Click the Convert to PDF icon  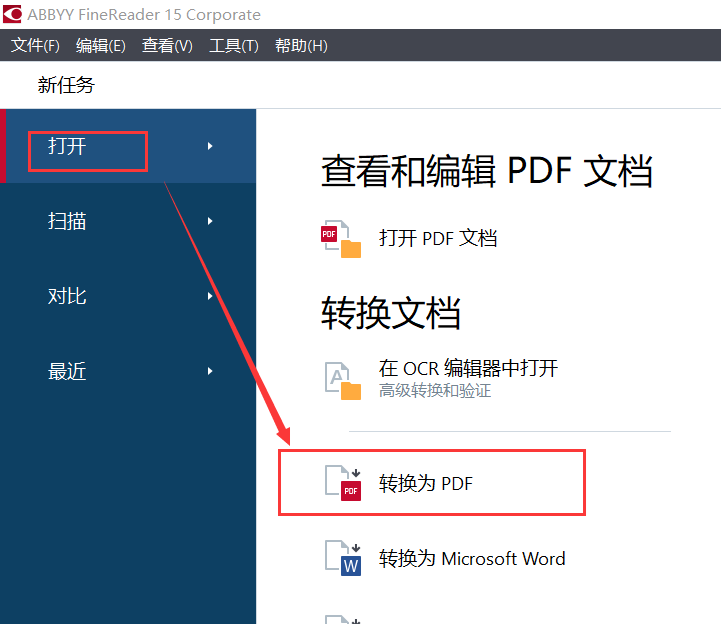click(x=343, y=483)
